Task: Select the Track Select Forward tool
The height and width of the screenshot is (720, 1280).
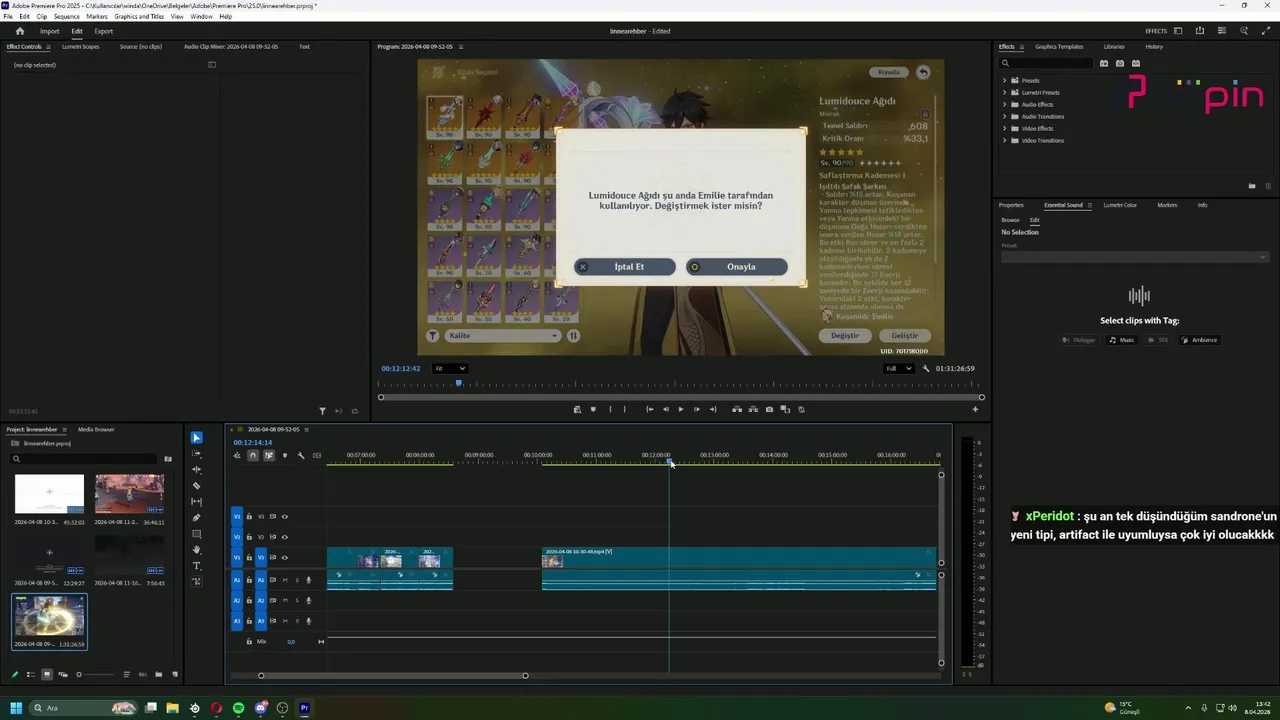Action: [196, 454]
